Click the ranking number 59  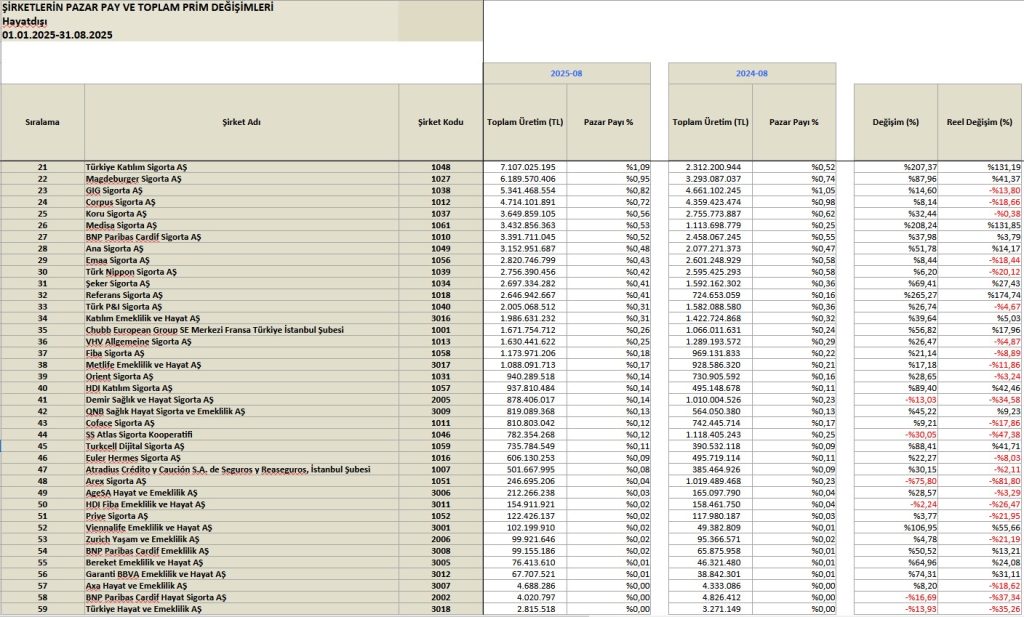pos(42,609)
